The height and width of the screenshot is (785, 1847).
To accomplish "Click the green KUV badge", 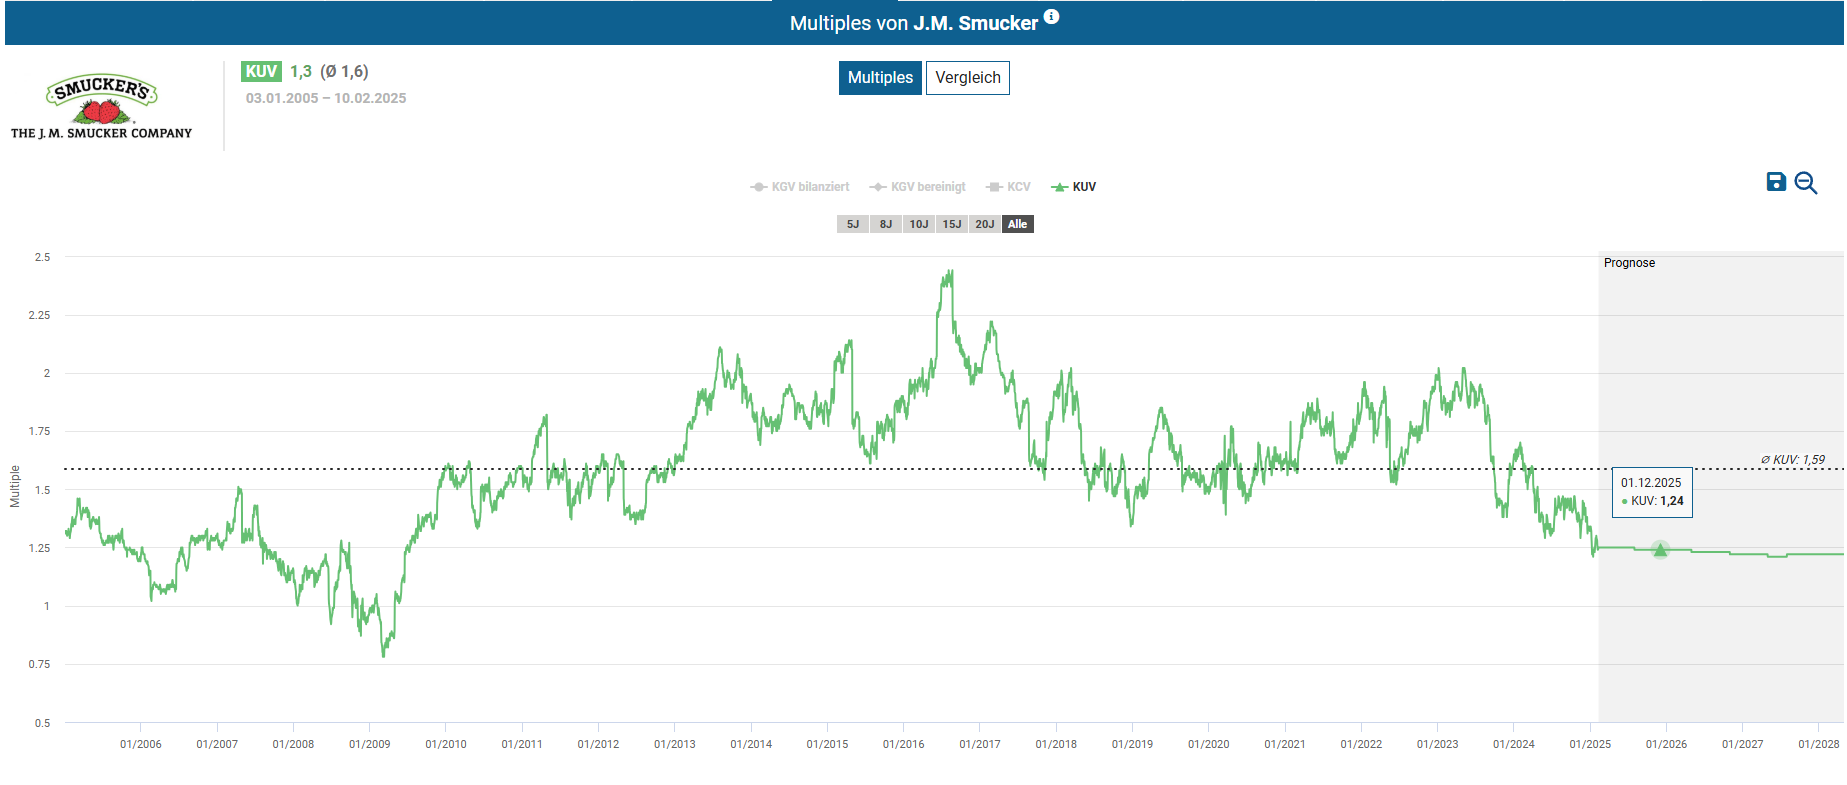I will 261,72.
